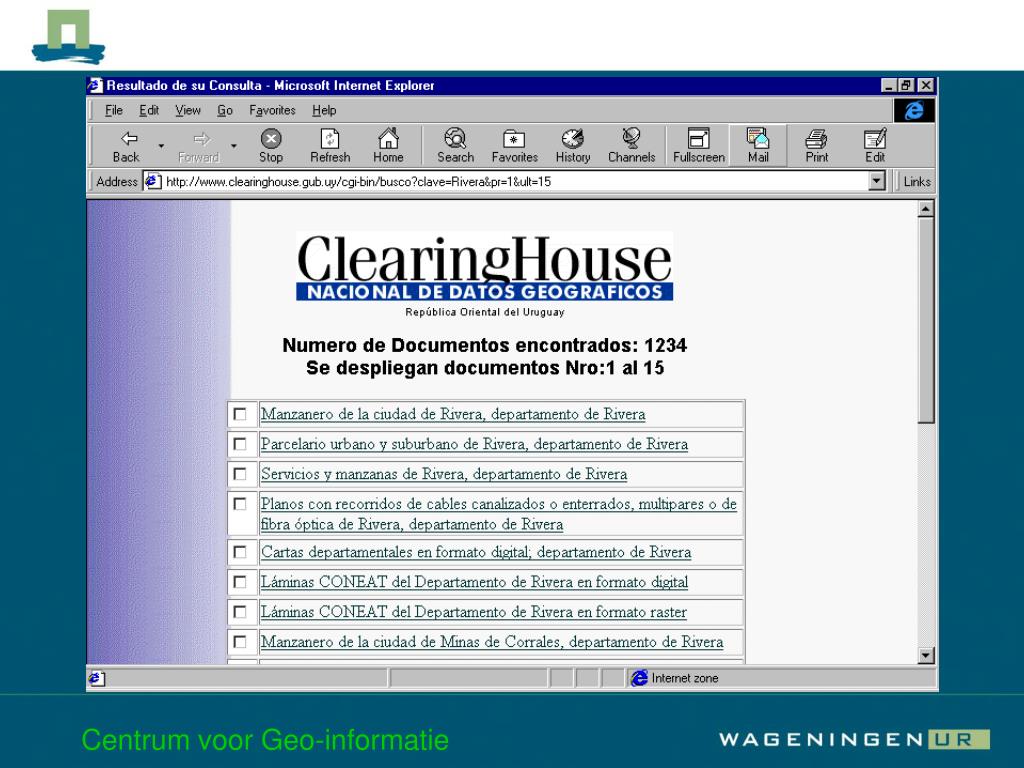
Task: Open the File menu
Action: pos(114,110)
